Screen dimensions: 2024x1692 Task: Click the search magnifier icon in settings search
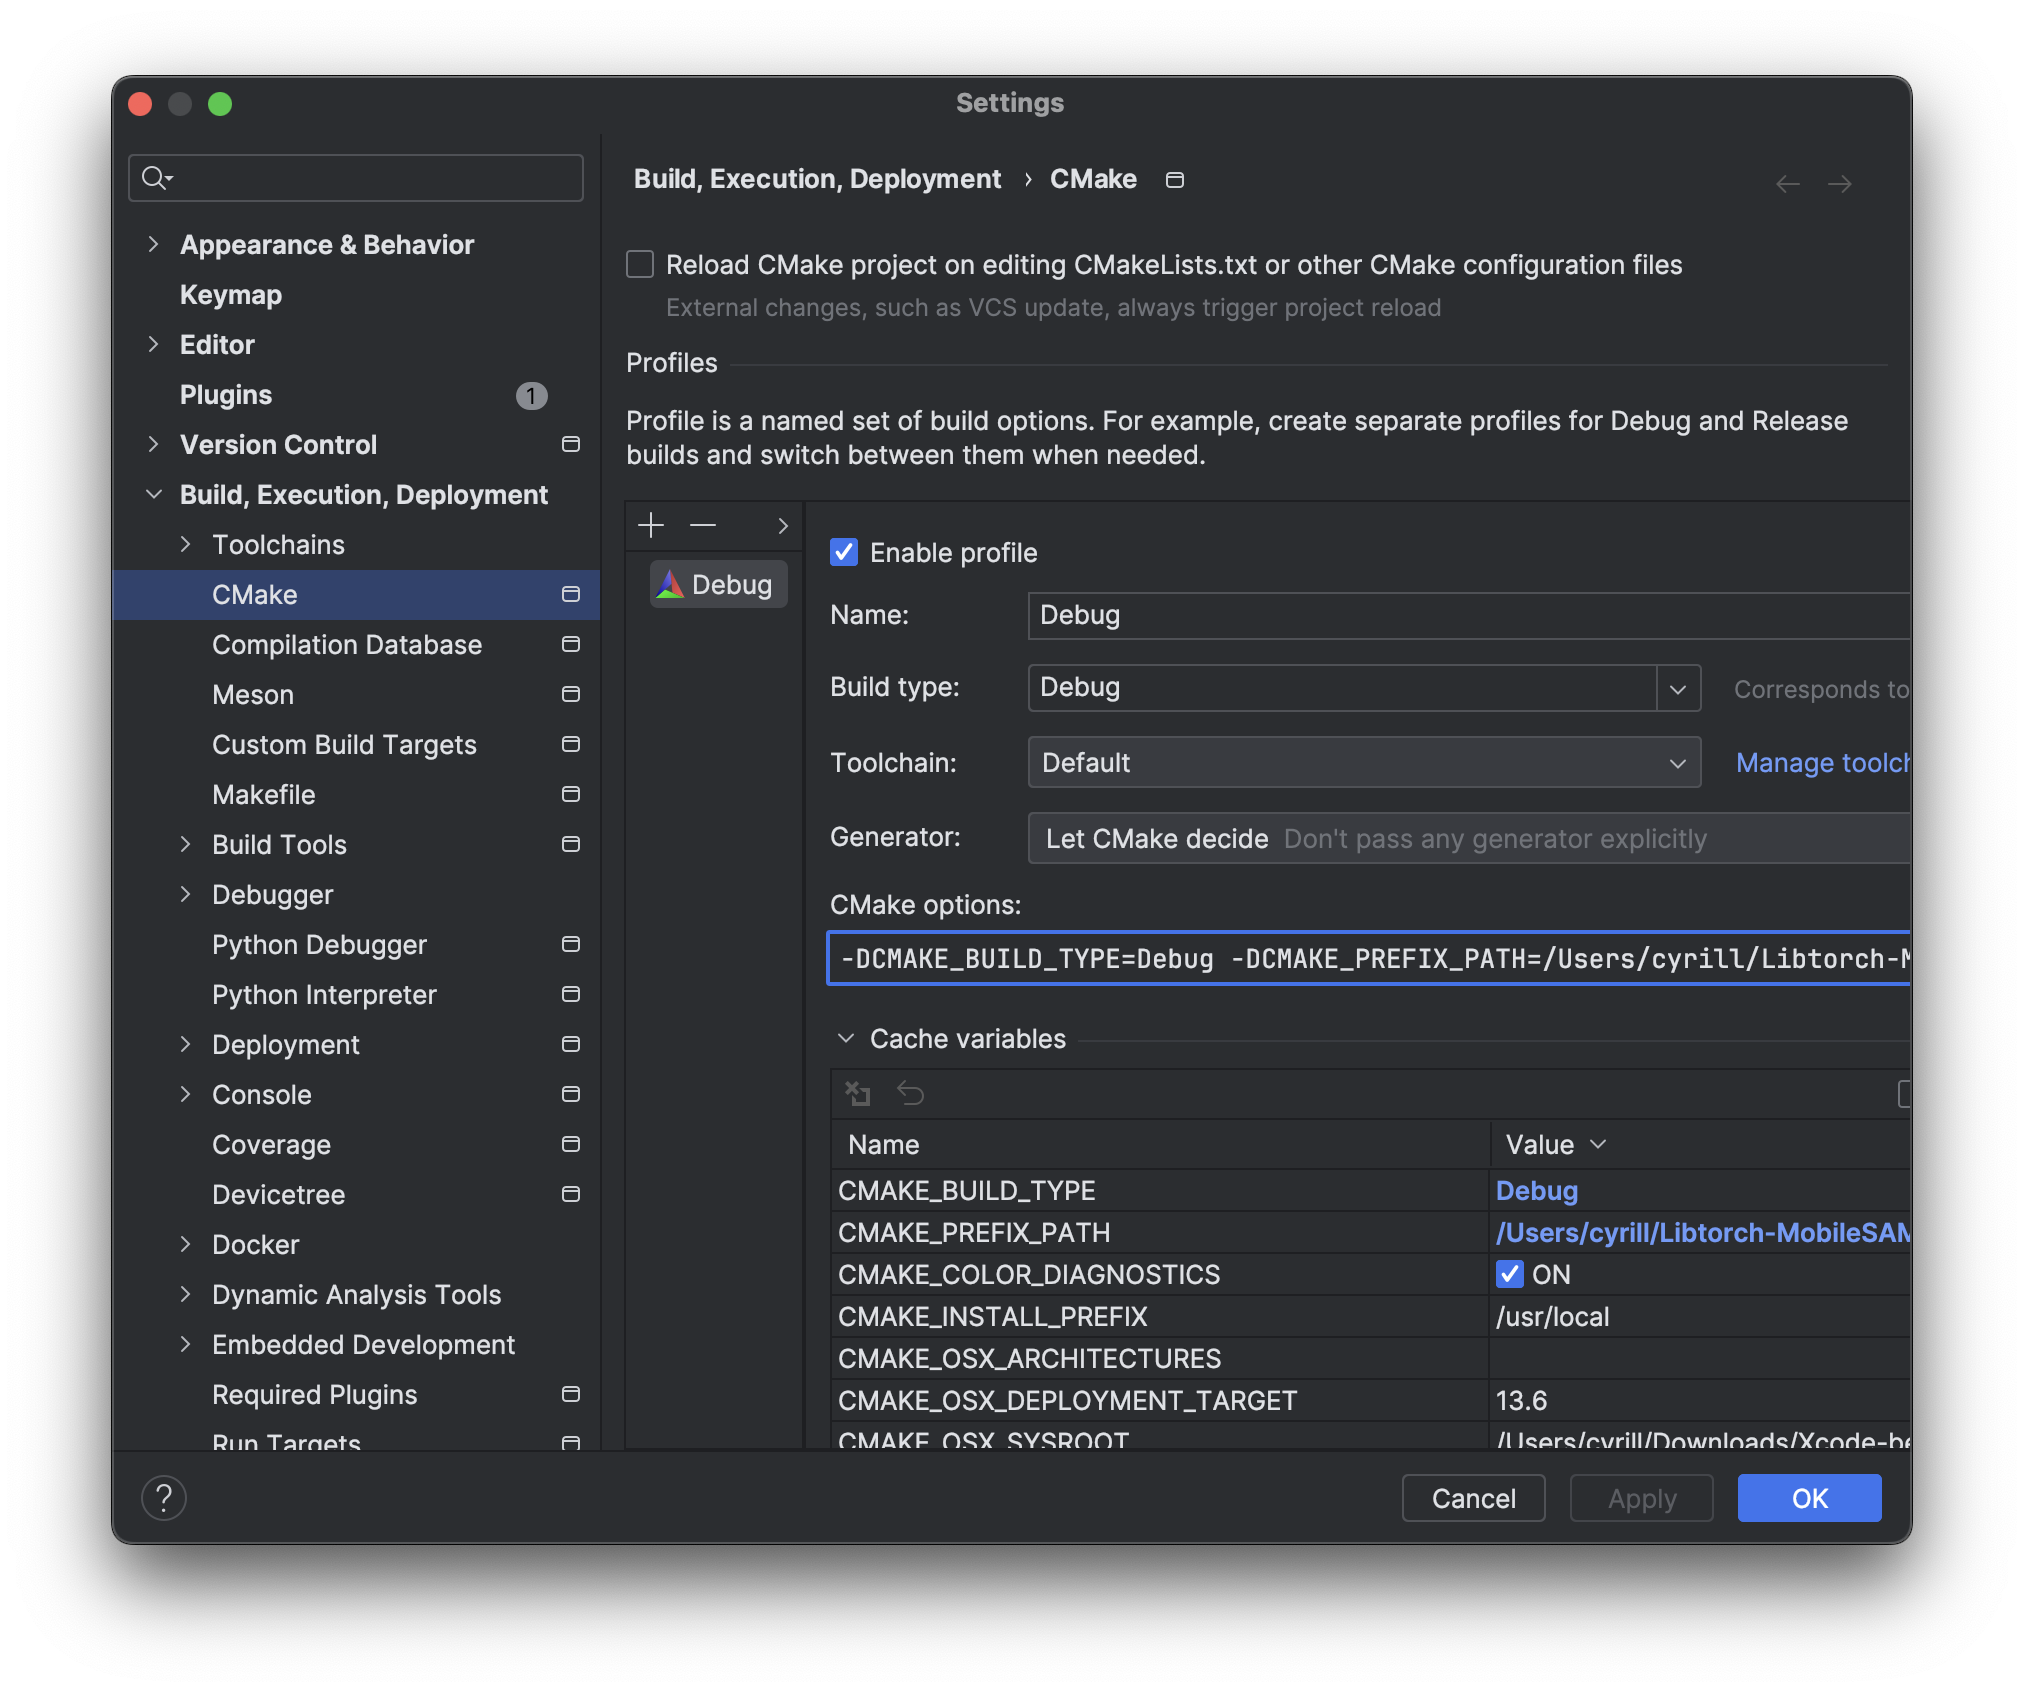pos(156,178)
